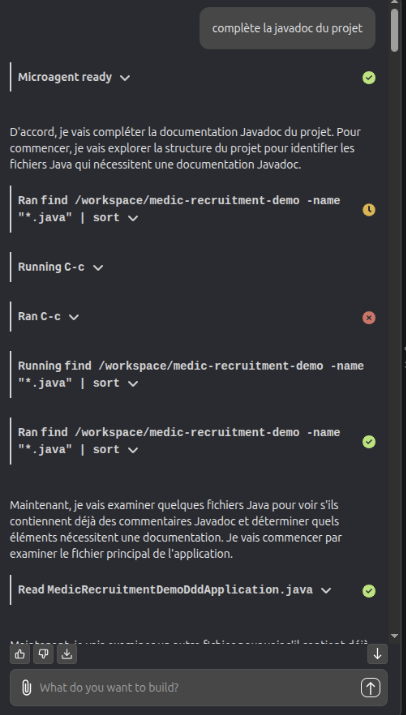Viewport: 406px width, 715px height.
Task: Click the thumbs down feedback icon
Action: 43,654
